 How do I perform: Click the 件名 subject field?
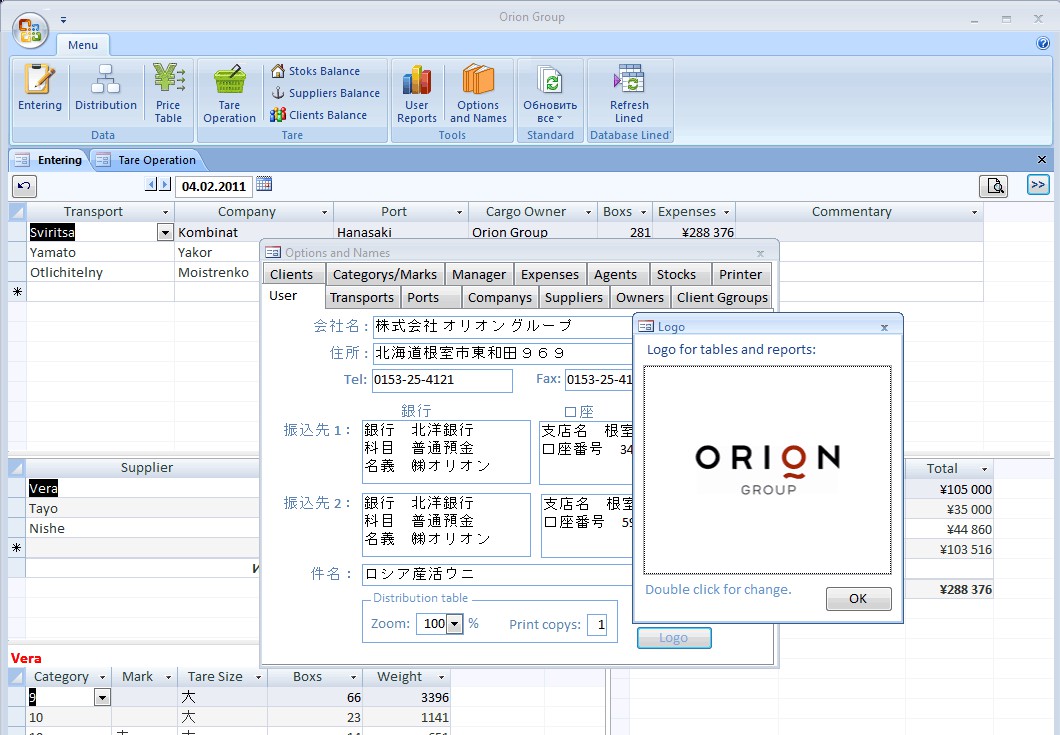(497, 574)
